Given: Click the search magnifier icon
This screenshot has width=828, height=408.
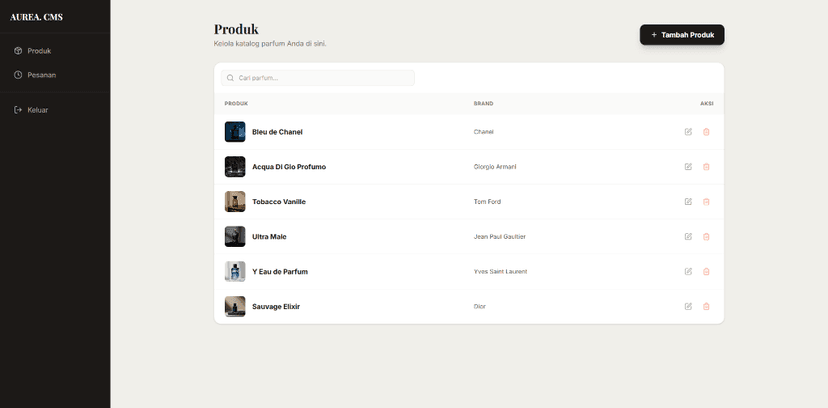Looking at the screenshot, I should click(x=231, y=78).
